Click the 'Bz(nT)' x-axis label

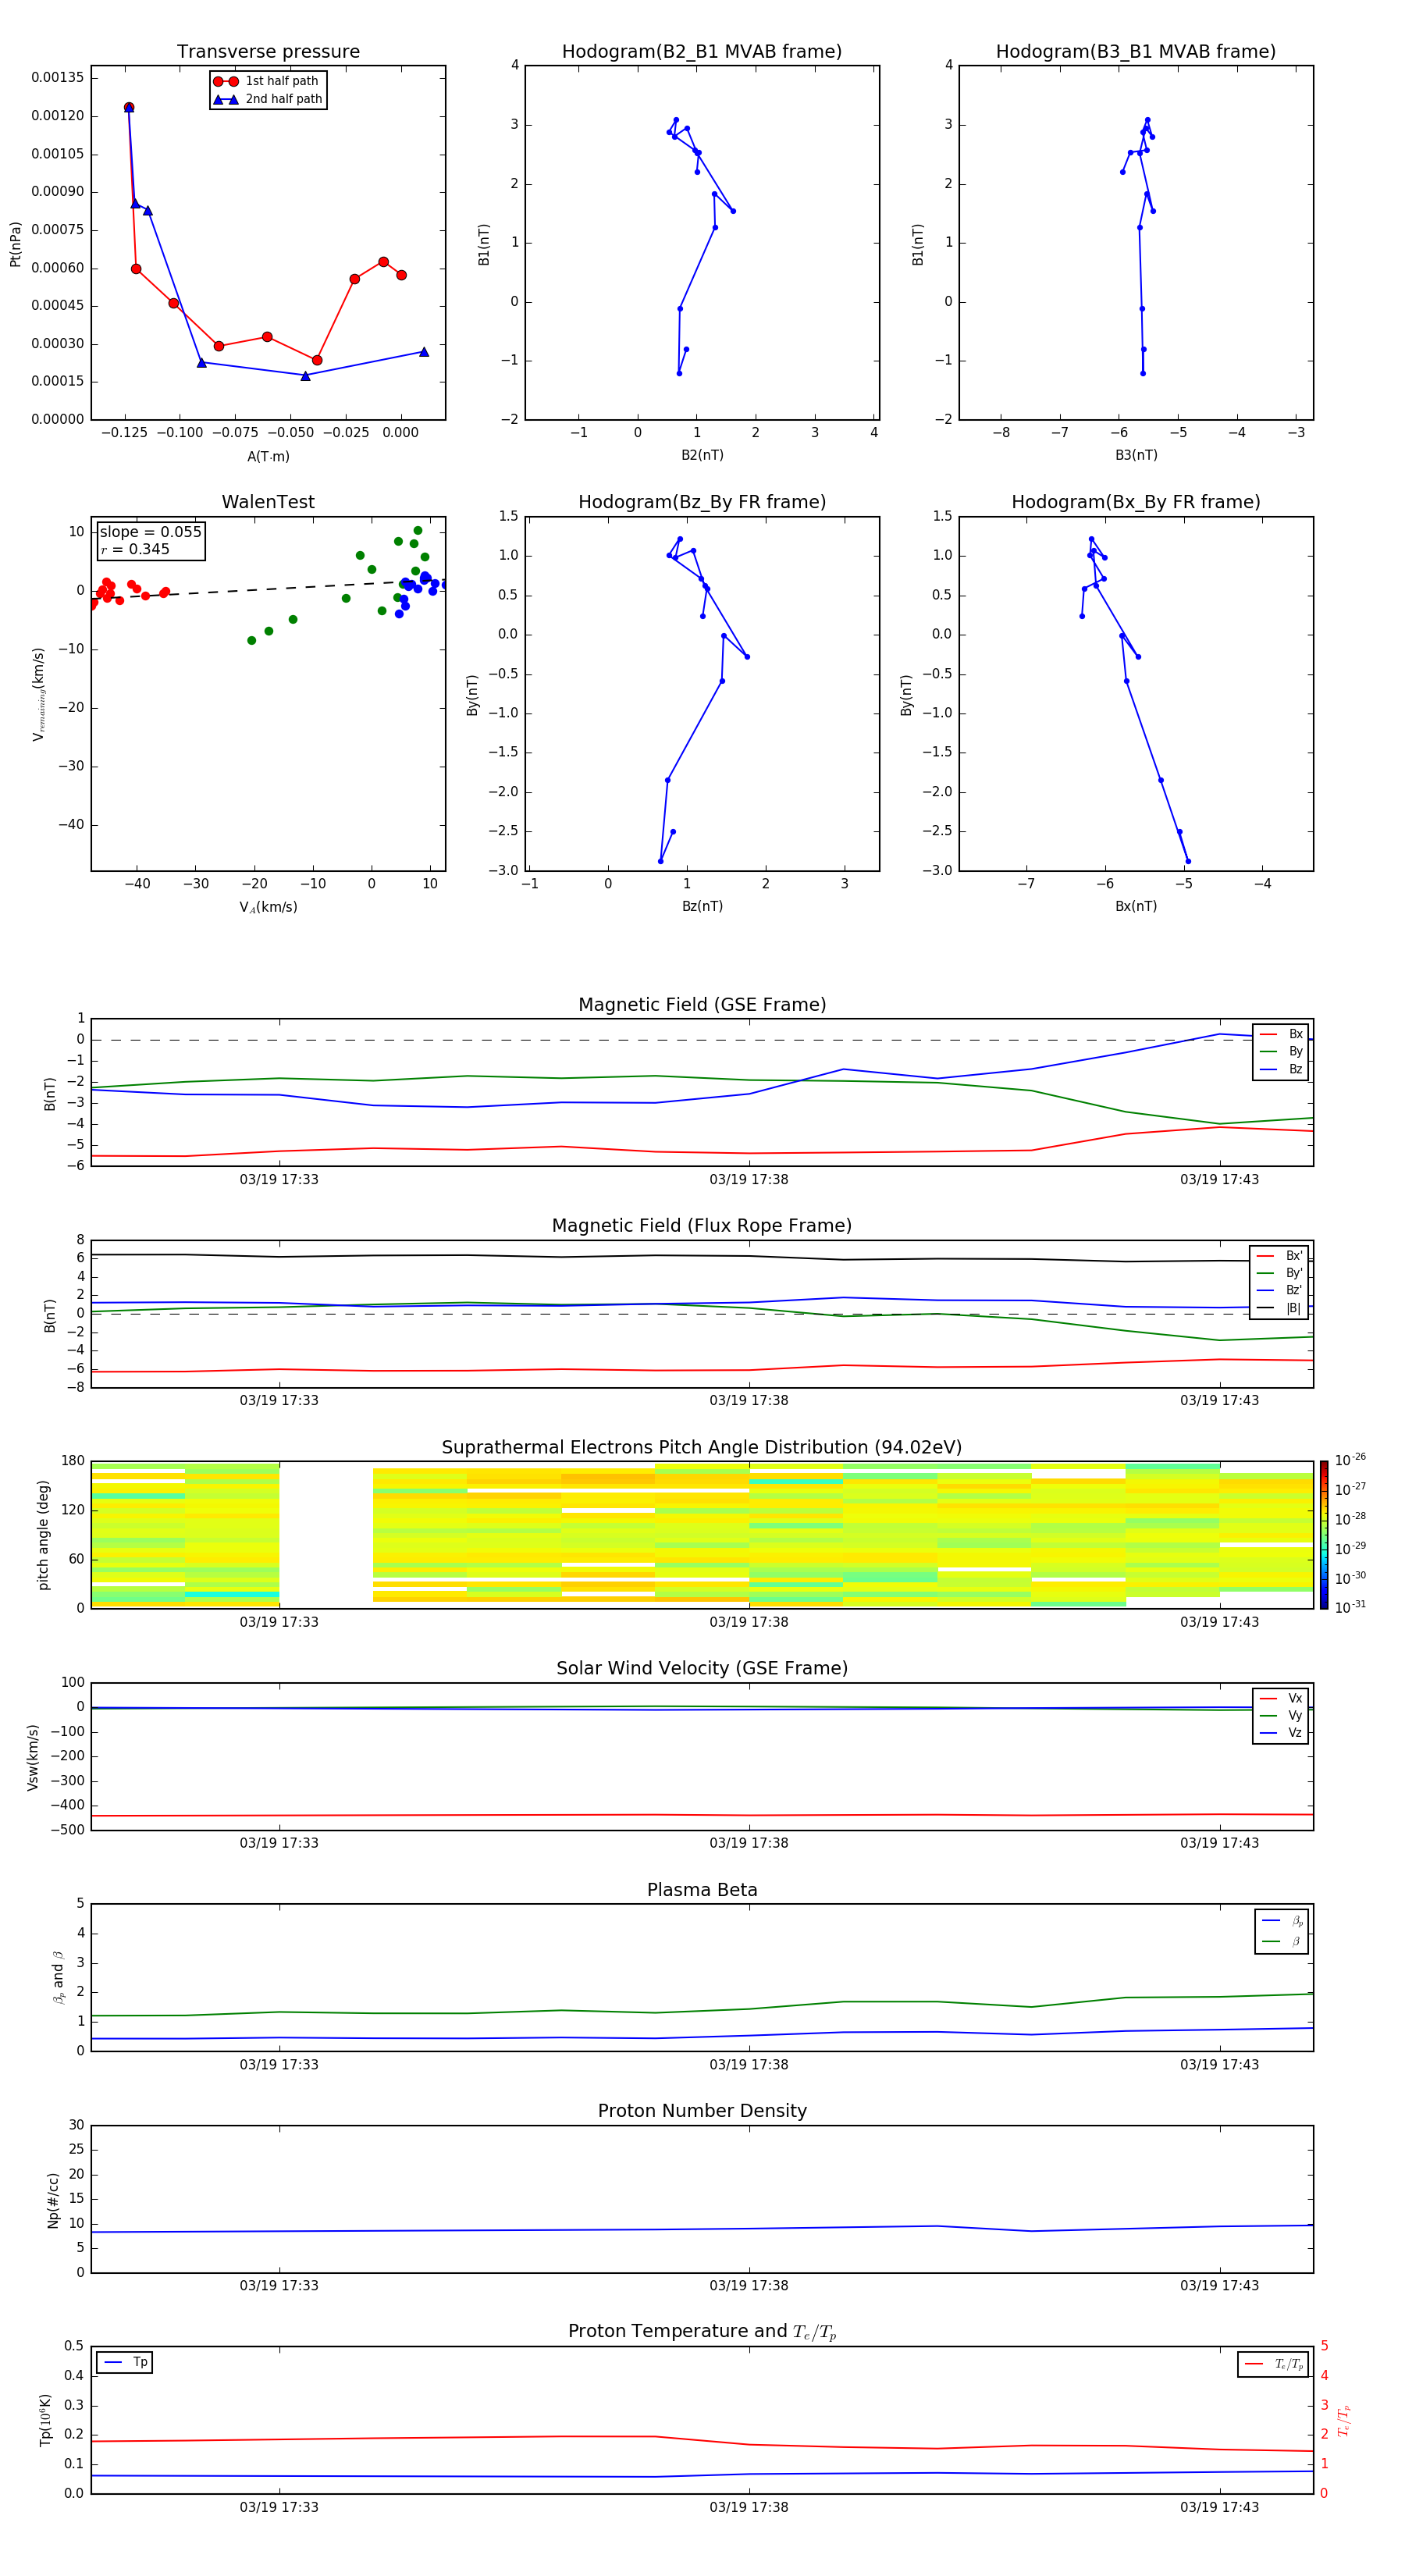(x=702, y=906)
